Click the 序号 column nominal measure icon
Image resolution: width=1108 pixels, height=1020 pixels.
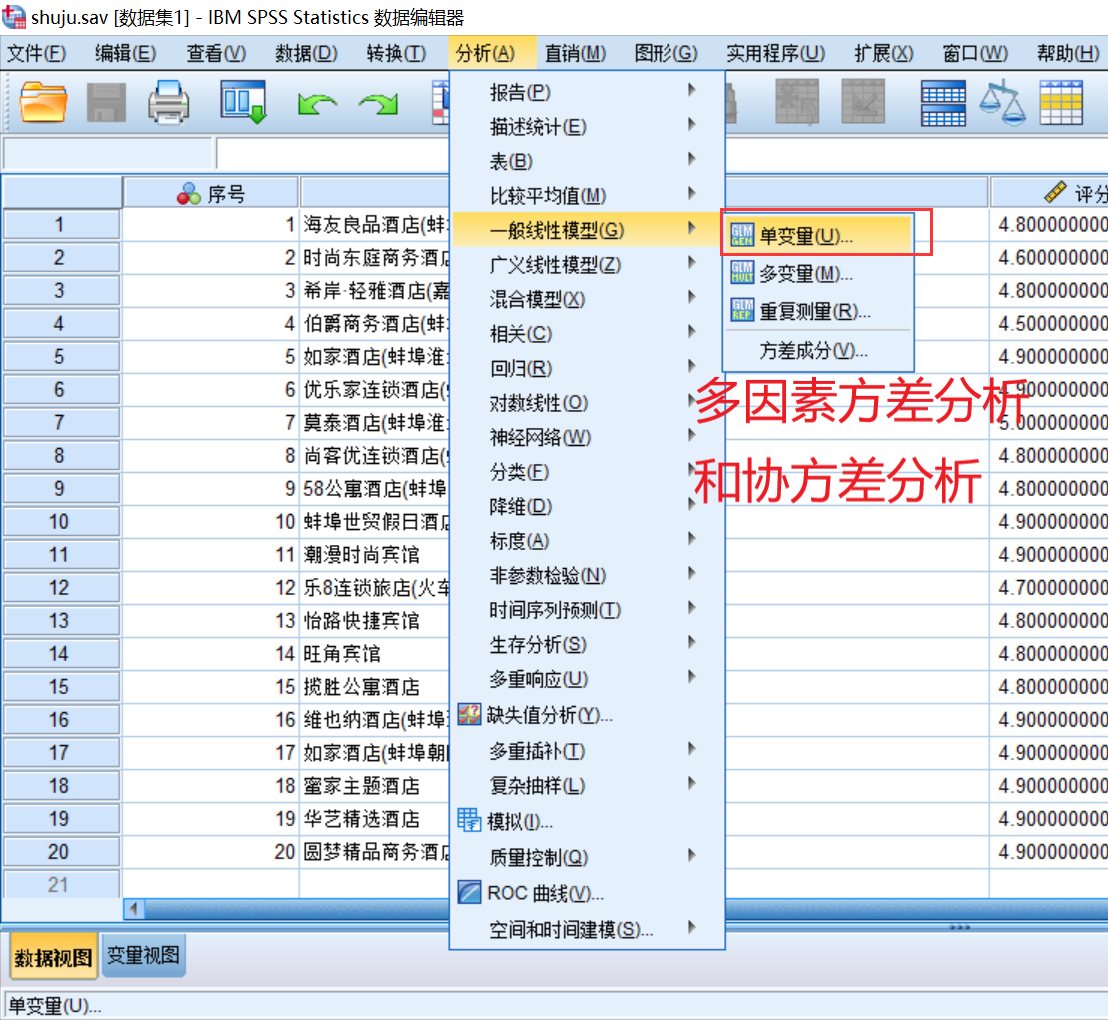tap(189, 193)
